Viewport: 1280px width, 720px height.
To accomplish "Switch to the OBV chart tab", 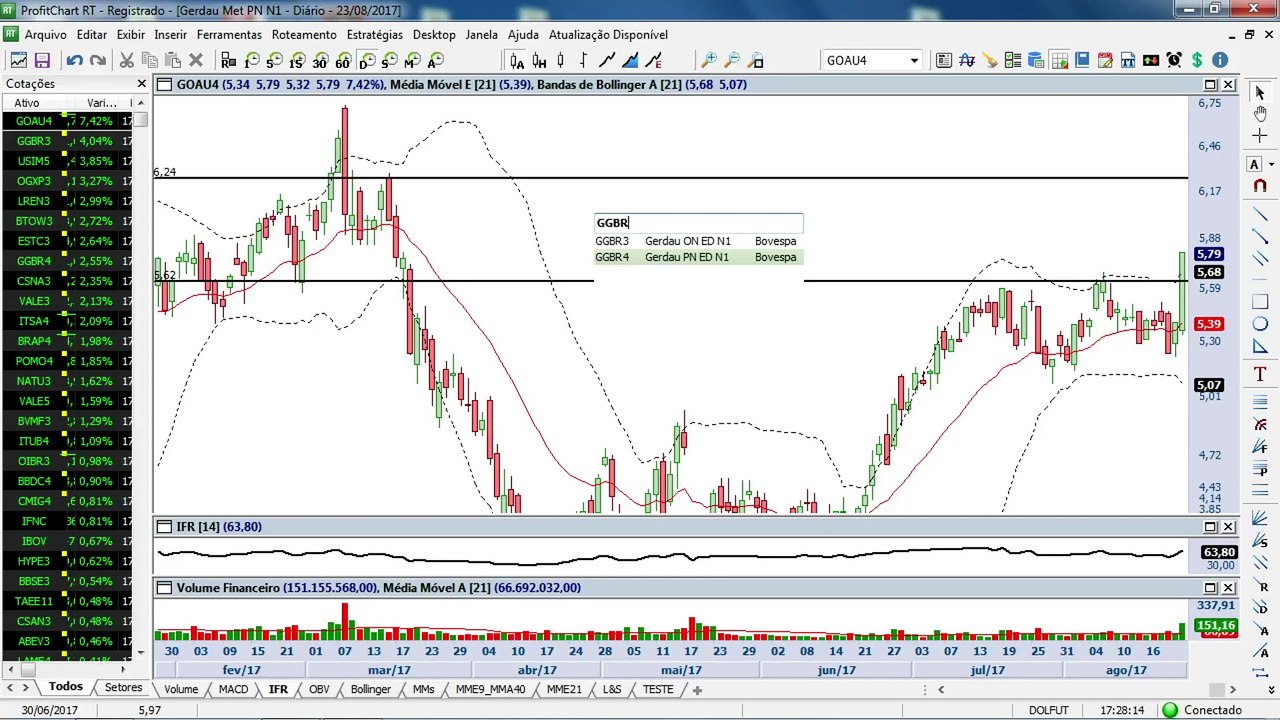I will [319, 689].
